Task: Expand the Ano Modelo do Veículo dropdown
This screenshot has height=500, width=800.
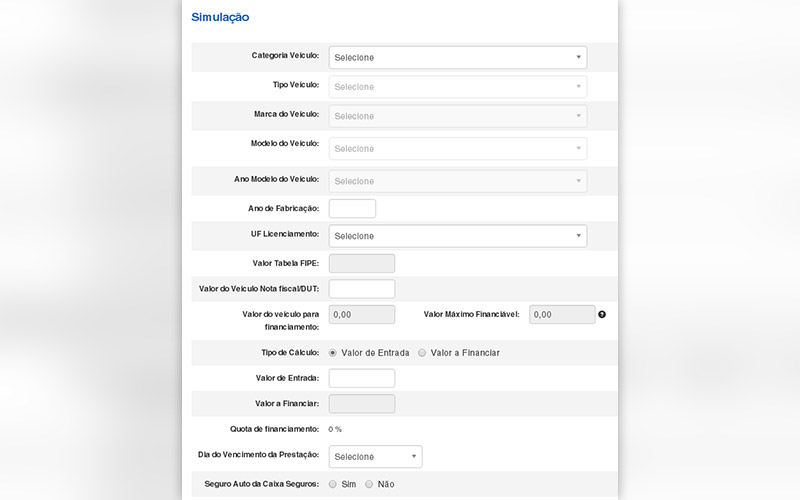Action: (x=457, y=181)
